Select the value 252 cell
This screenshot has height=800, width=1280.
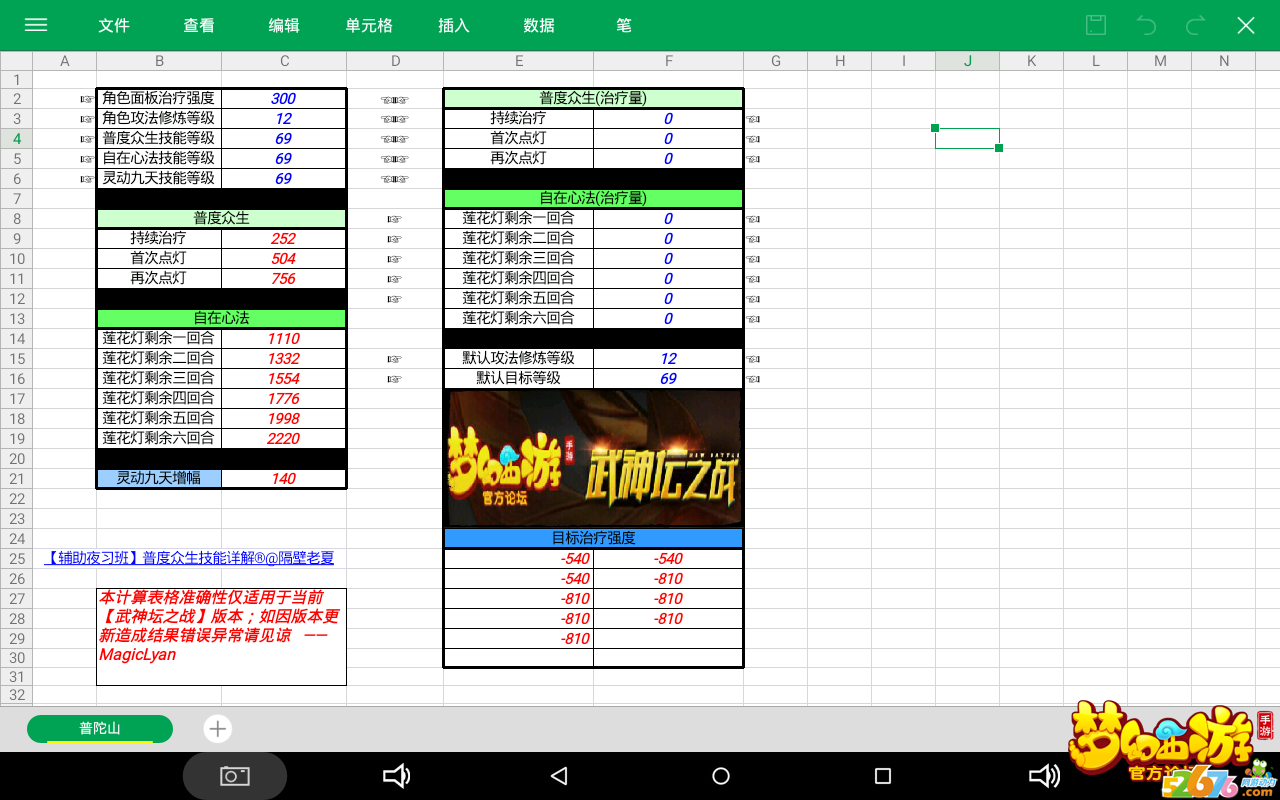(x=284, y=238)
